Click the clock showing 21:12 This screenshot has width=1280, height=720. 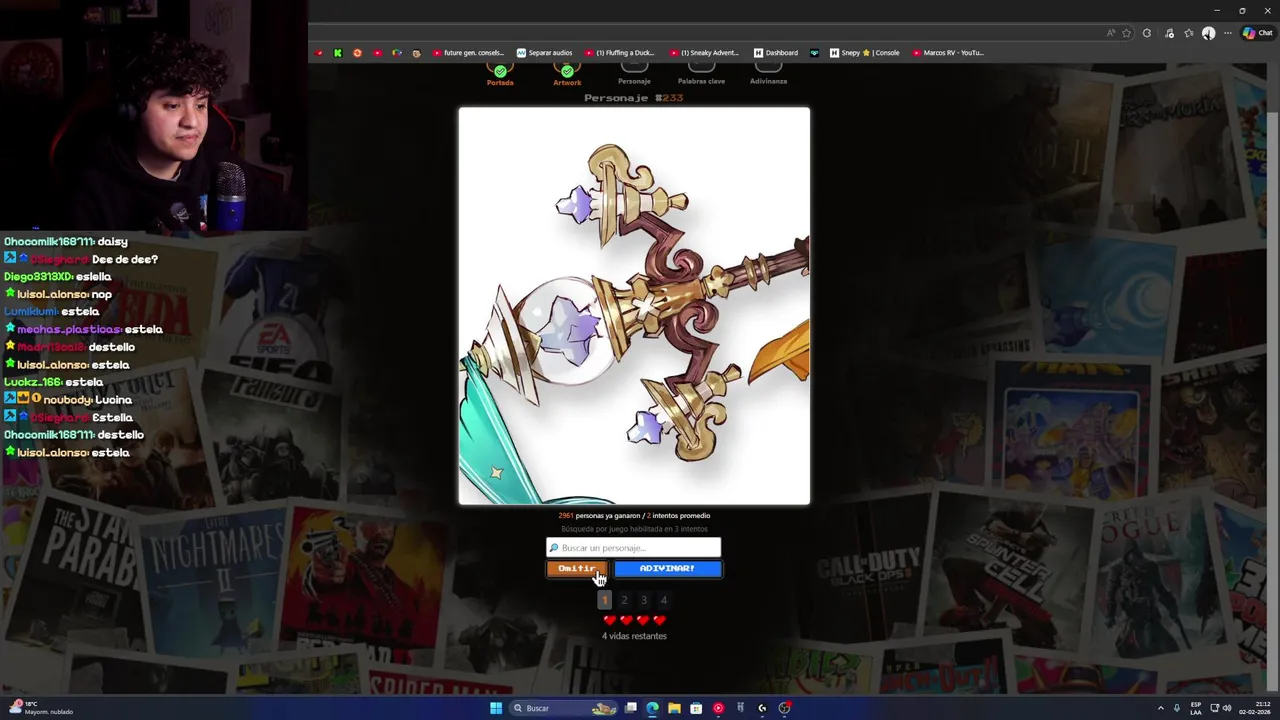pos(1254,708)
